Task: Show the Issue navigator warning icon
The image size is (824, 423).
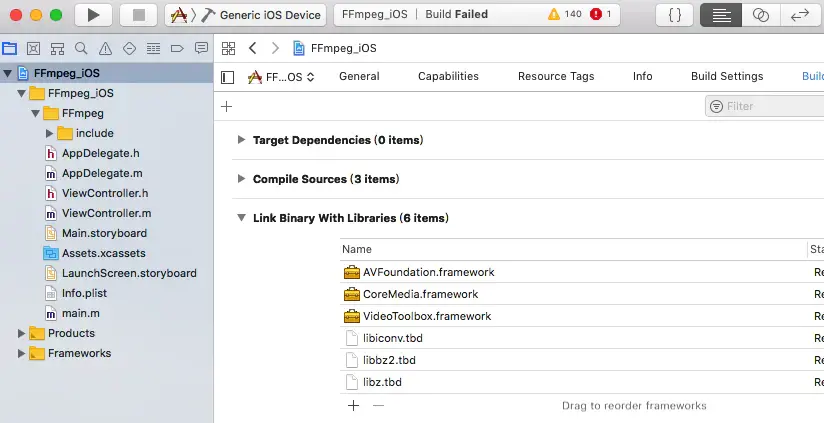Action: 104,48
